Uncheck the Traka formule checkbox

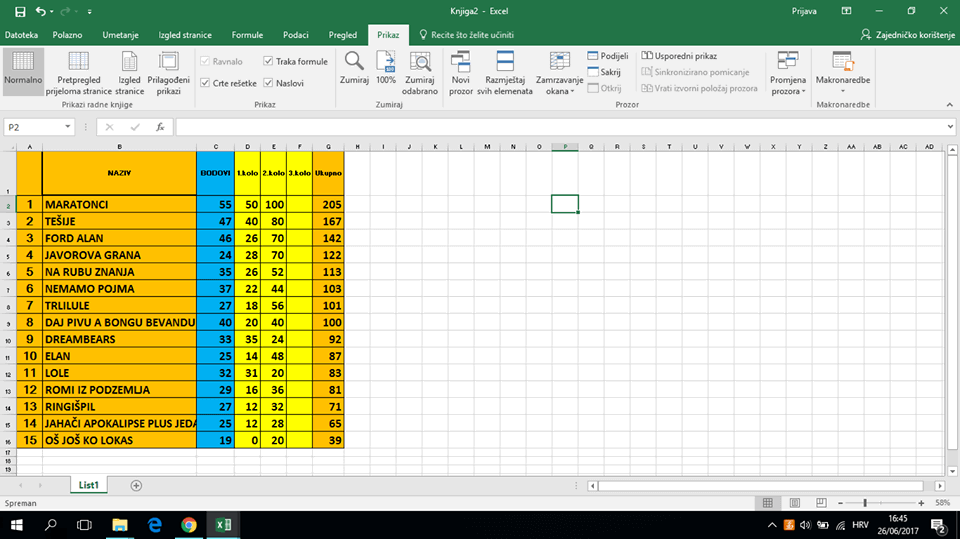tap(268, 62)
